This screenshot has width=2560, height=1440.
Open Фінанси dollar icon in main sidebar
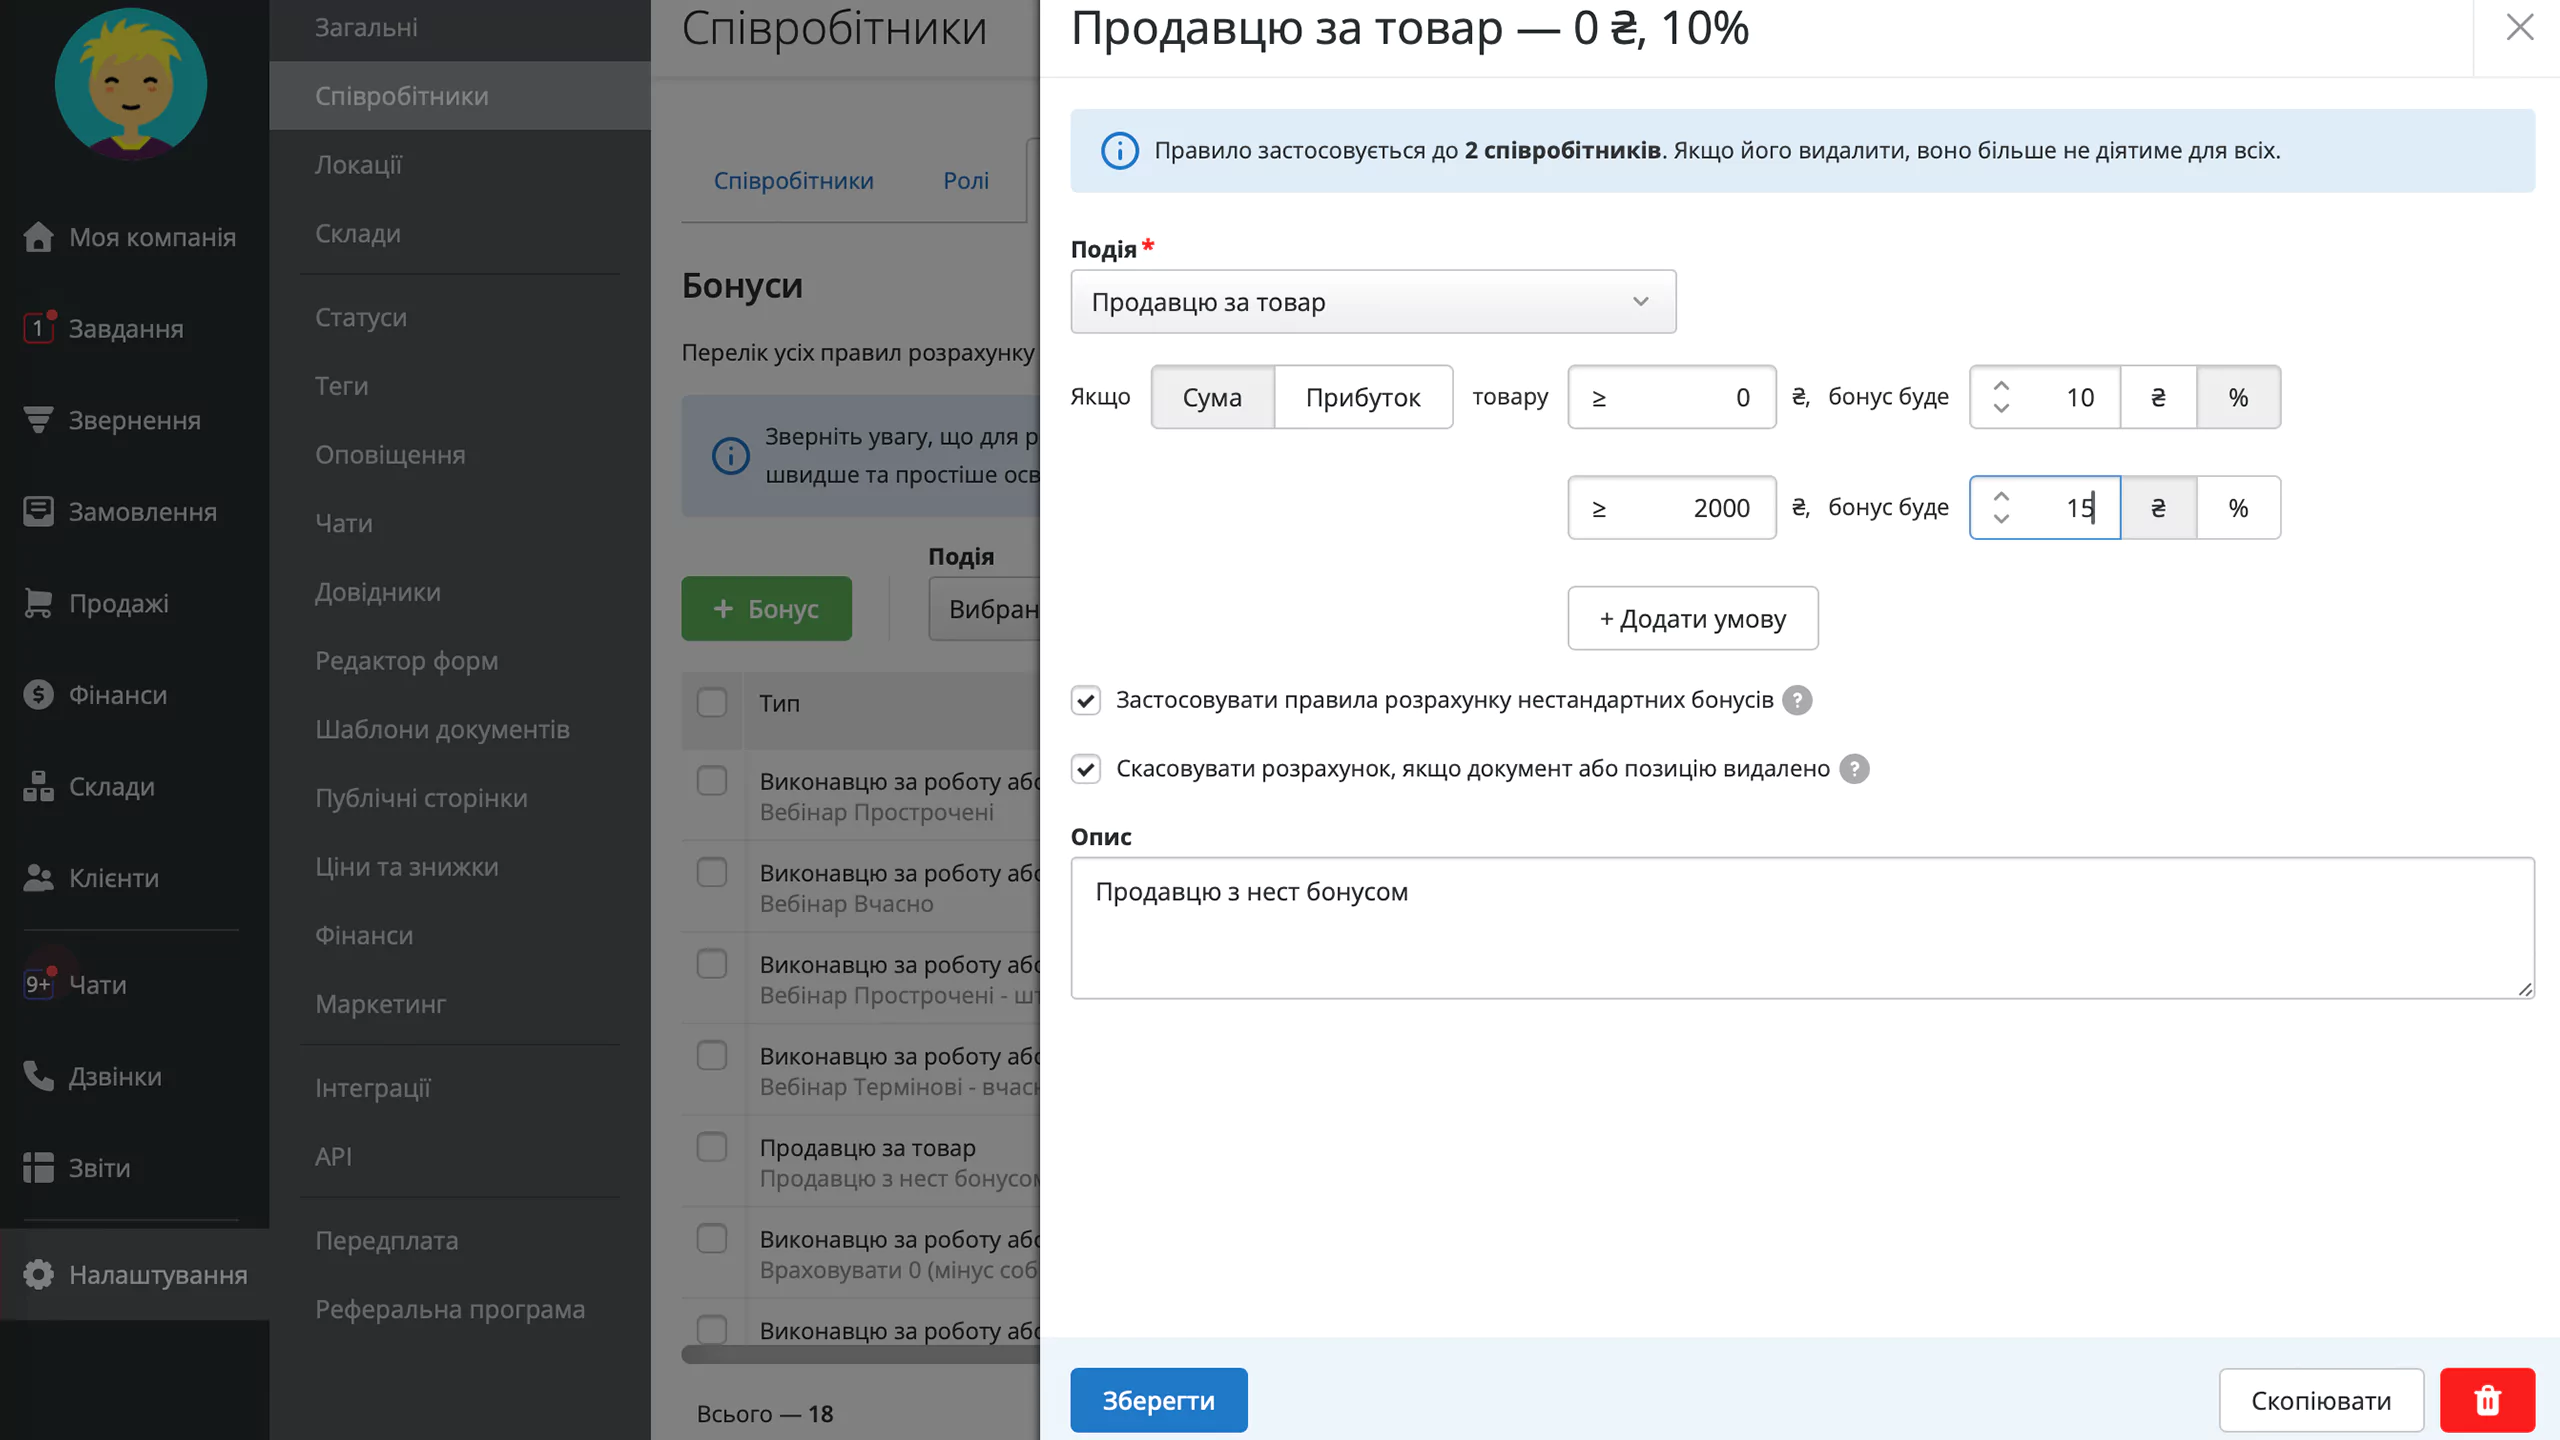click(x=38, y=694)
